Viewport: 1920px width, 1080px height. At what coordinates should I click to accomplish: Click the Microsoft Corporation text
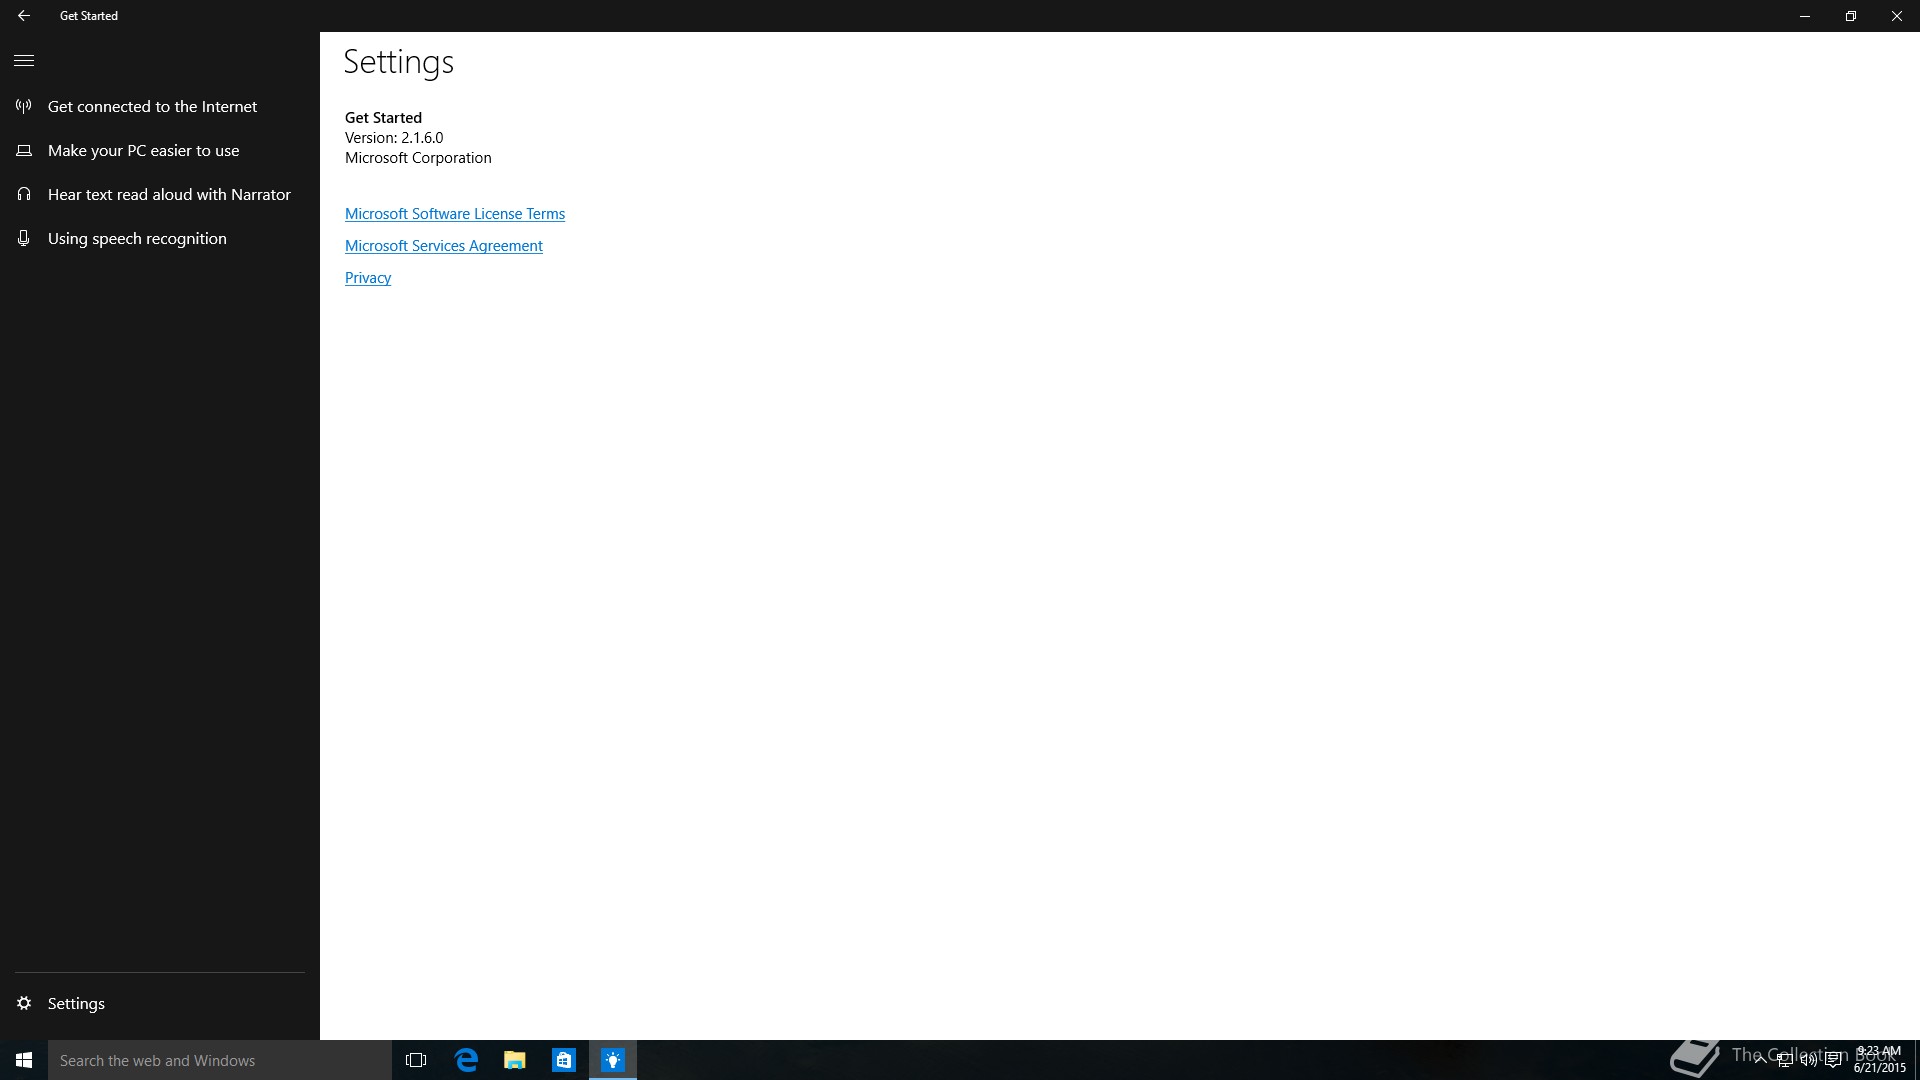point(418,158)
